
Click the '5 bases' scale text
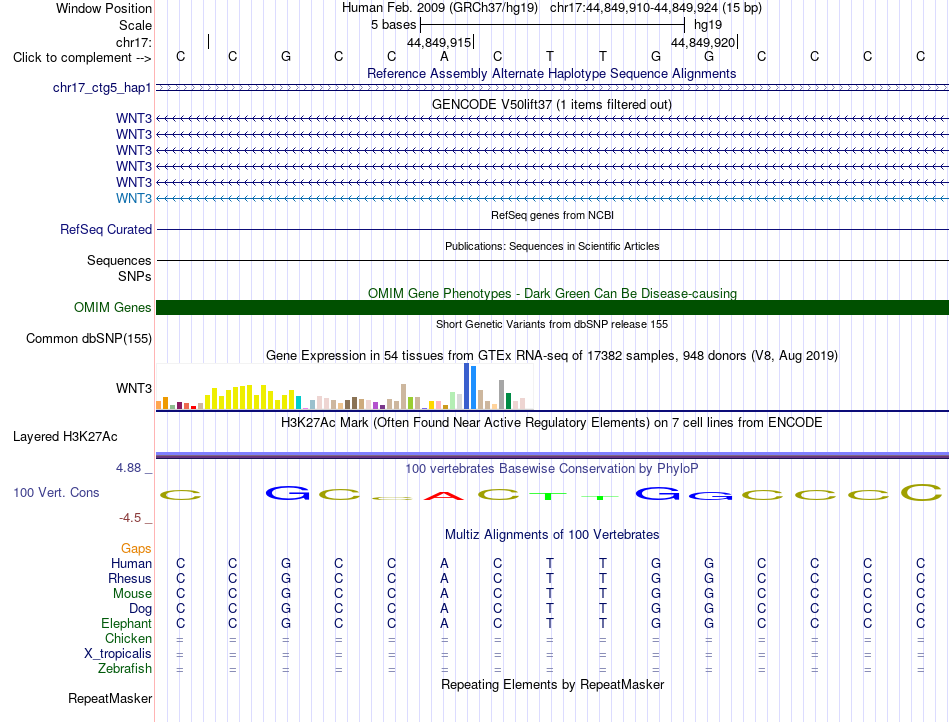[x=394, y=25]
